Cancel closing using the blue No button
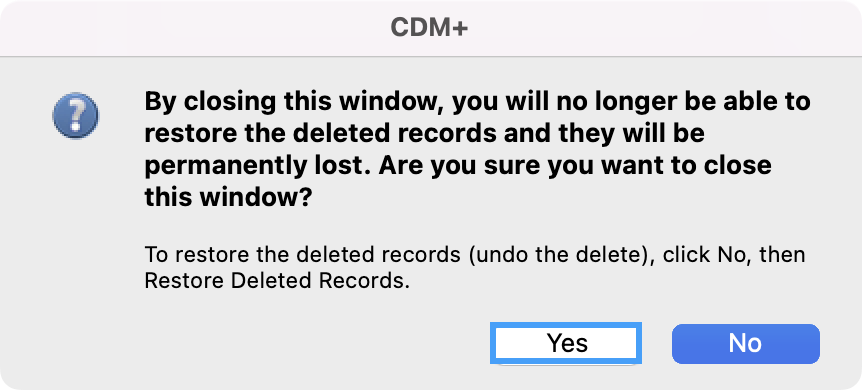 [x=745, y=343]
